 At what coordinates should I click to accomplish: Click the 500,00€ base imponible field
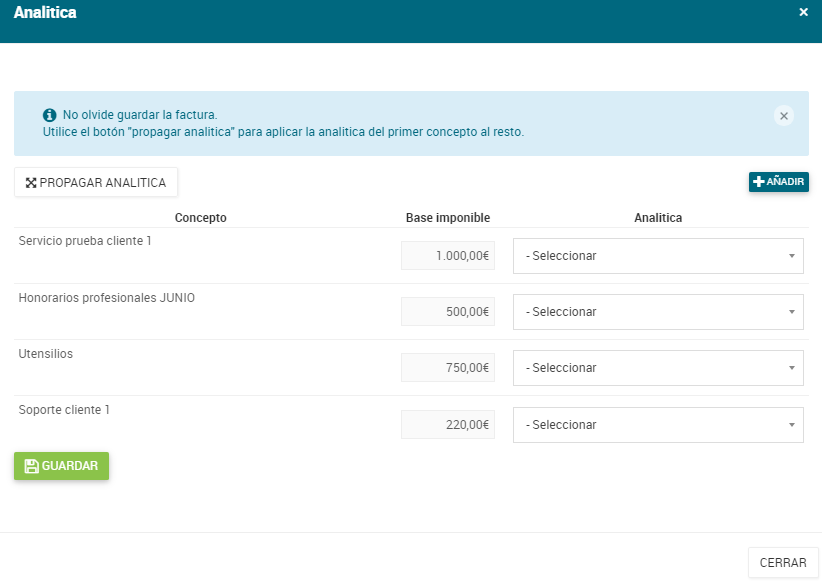[x=448, y=312]
